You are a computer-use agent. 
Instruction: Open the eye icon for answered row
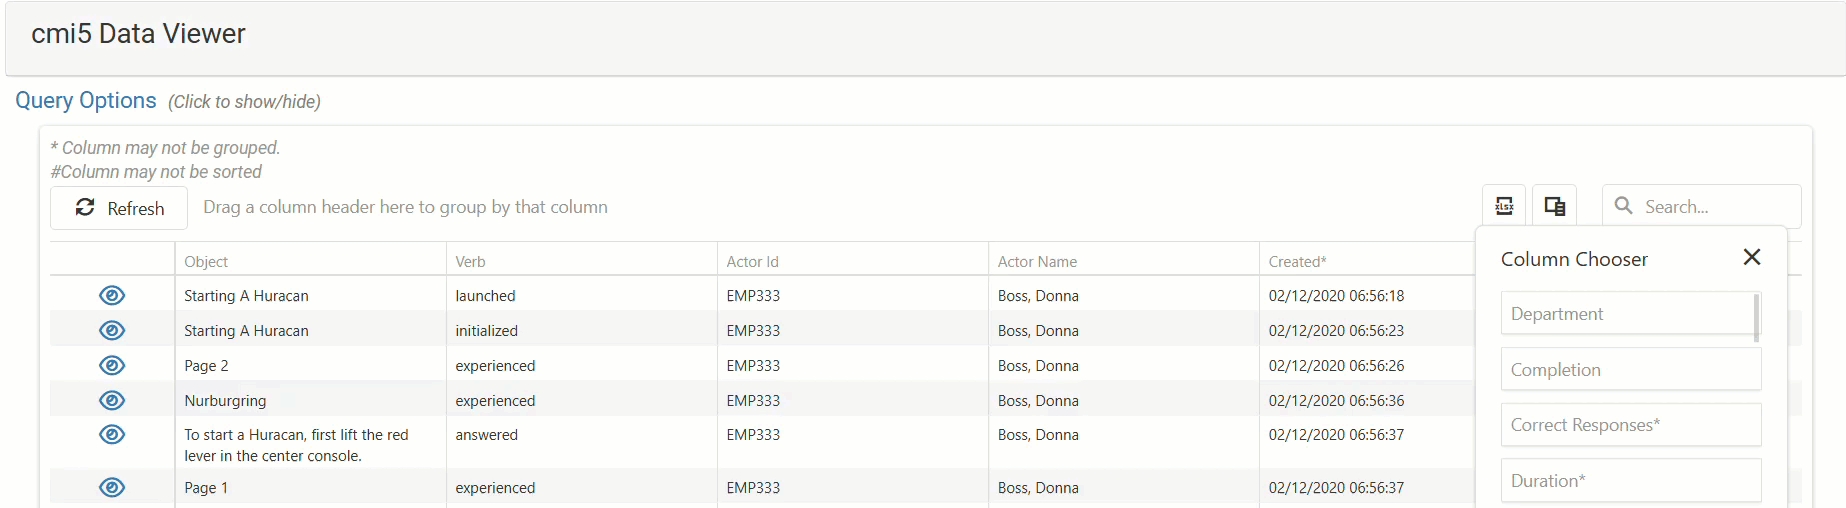(x=112, y=434)
